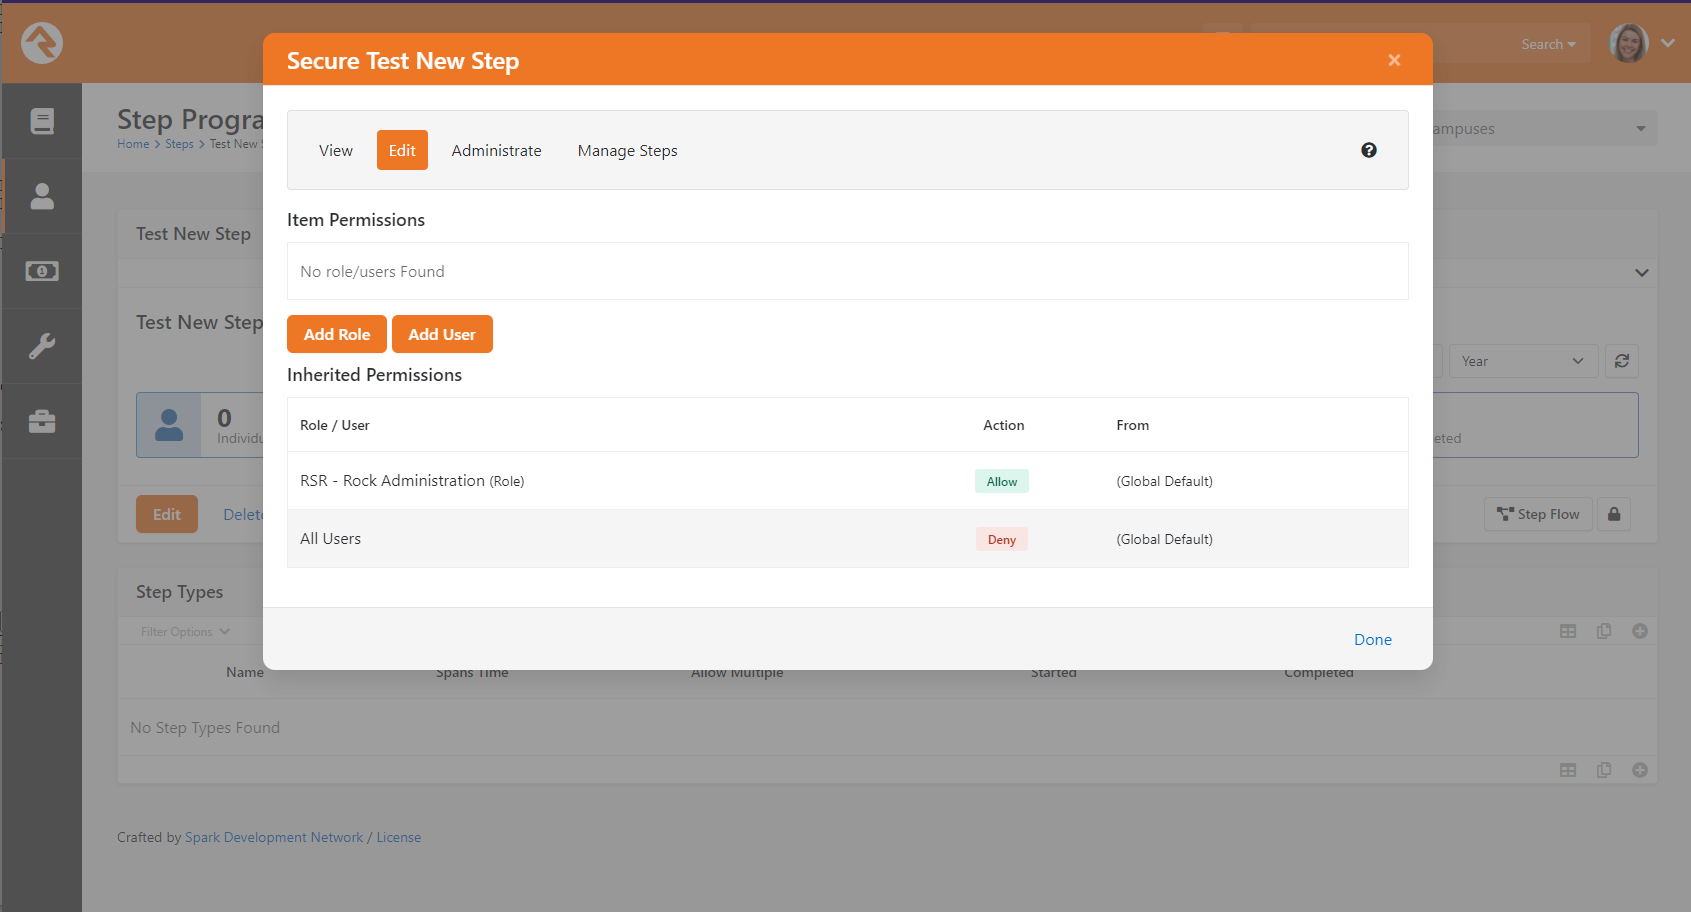Click the refresh chart icon button
1691x912 pixels.
tap(1622, 361)
